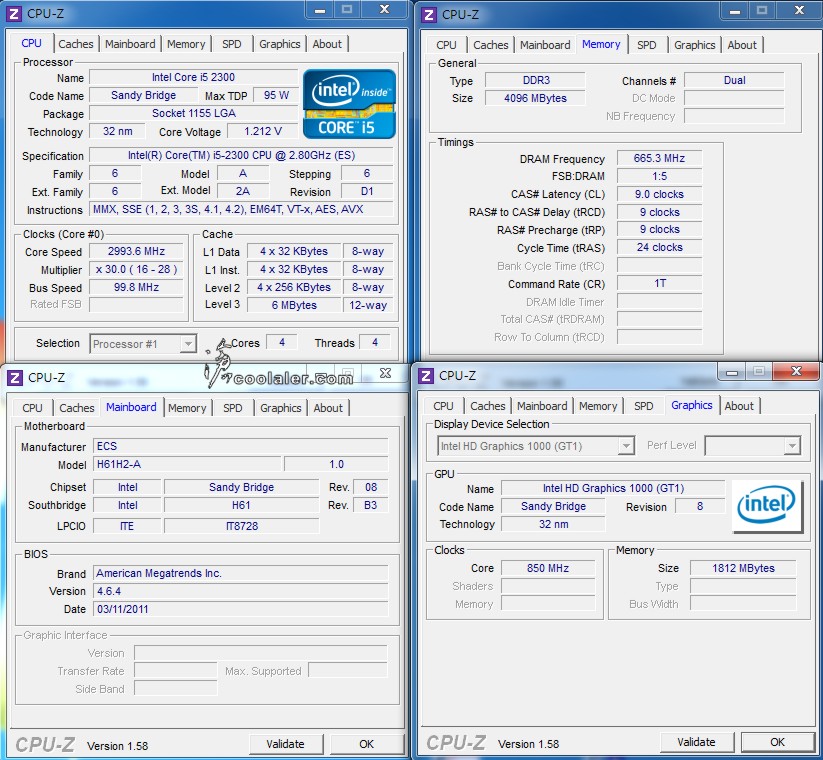Click OK in the GPU window

coord(778,742)
